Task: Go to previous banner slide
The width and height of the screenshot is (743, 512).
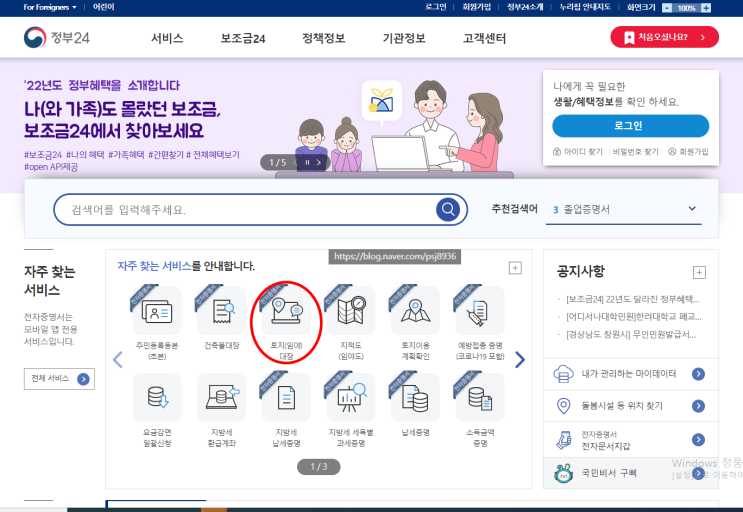Action: [295, 162]
